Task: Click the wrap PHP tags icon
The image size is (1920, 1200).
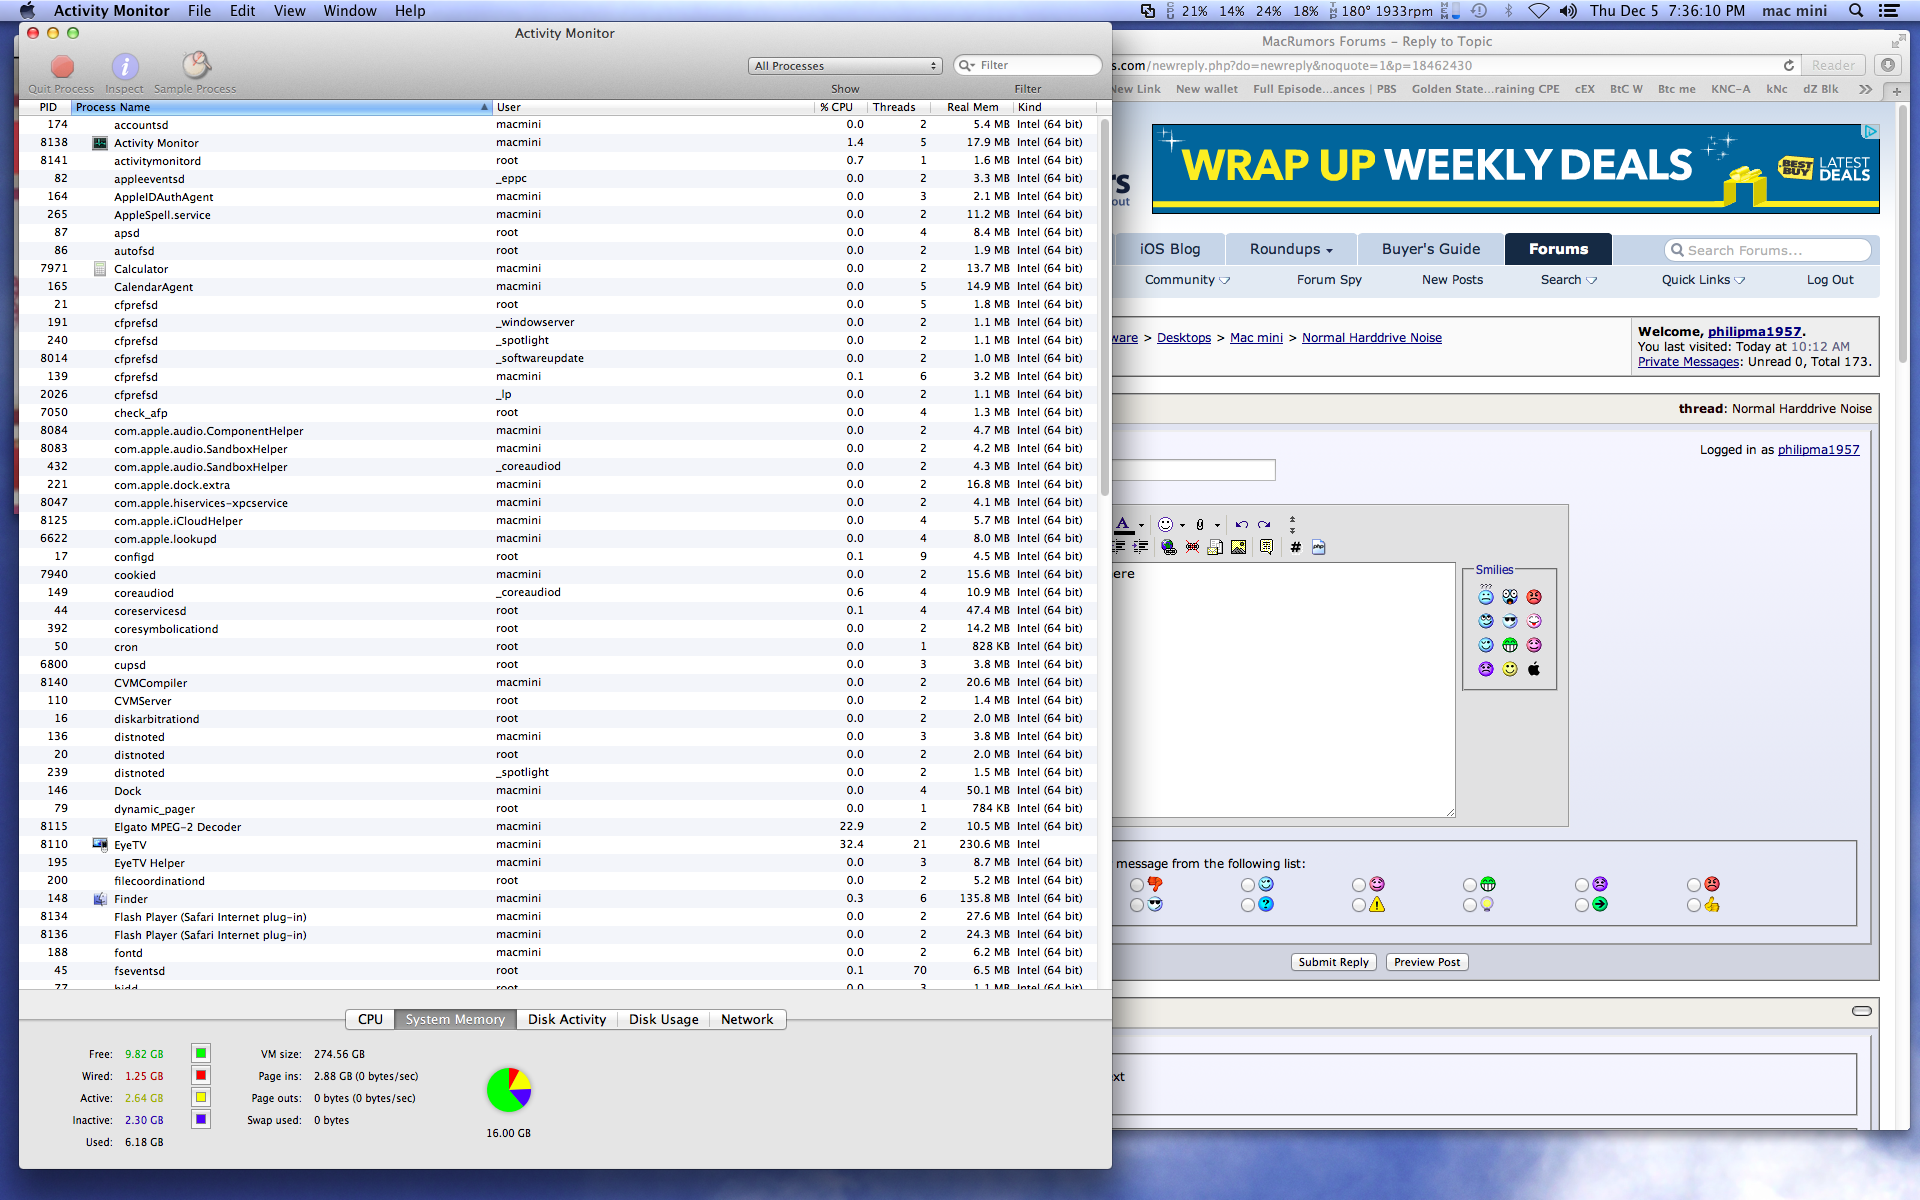Action: (1318, 547)
